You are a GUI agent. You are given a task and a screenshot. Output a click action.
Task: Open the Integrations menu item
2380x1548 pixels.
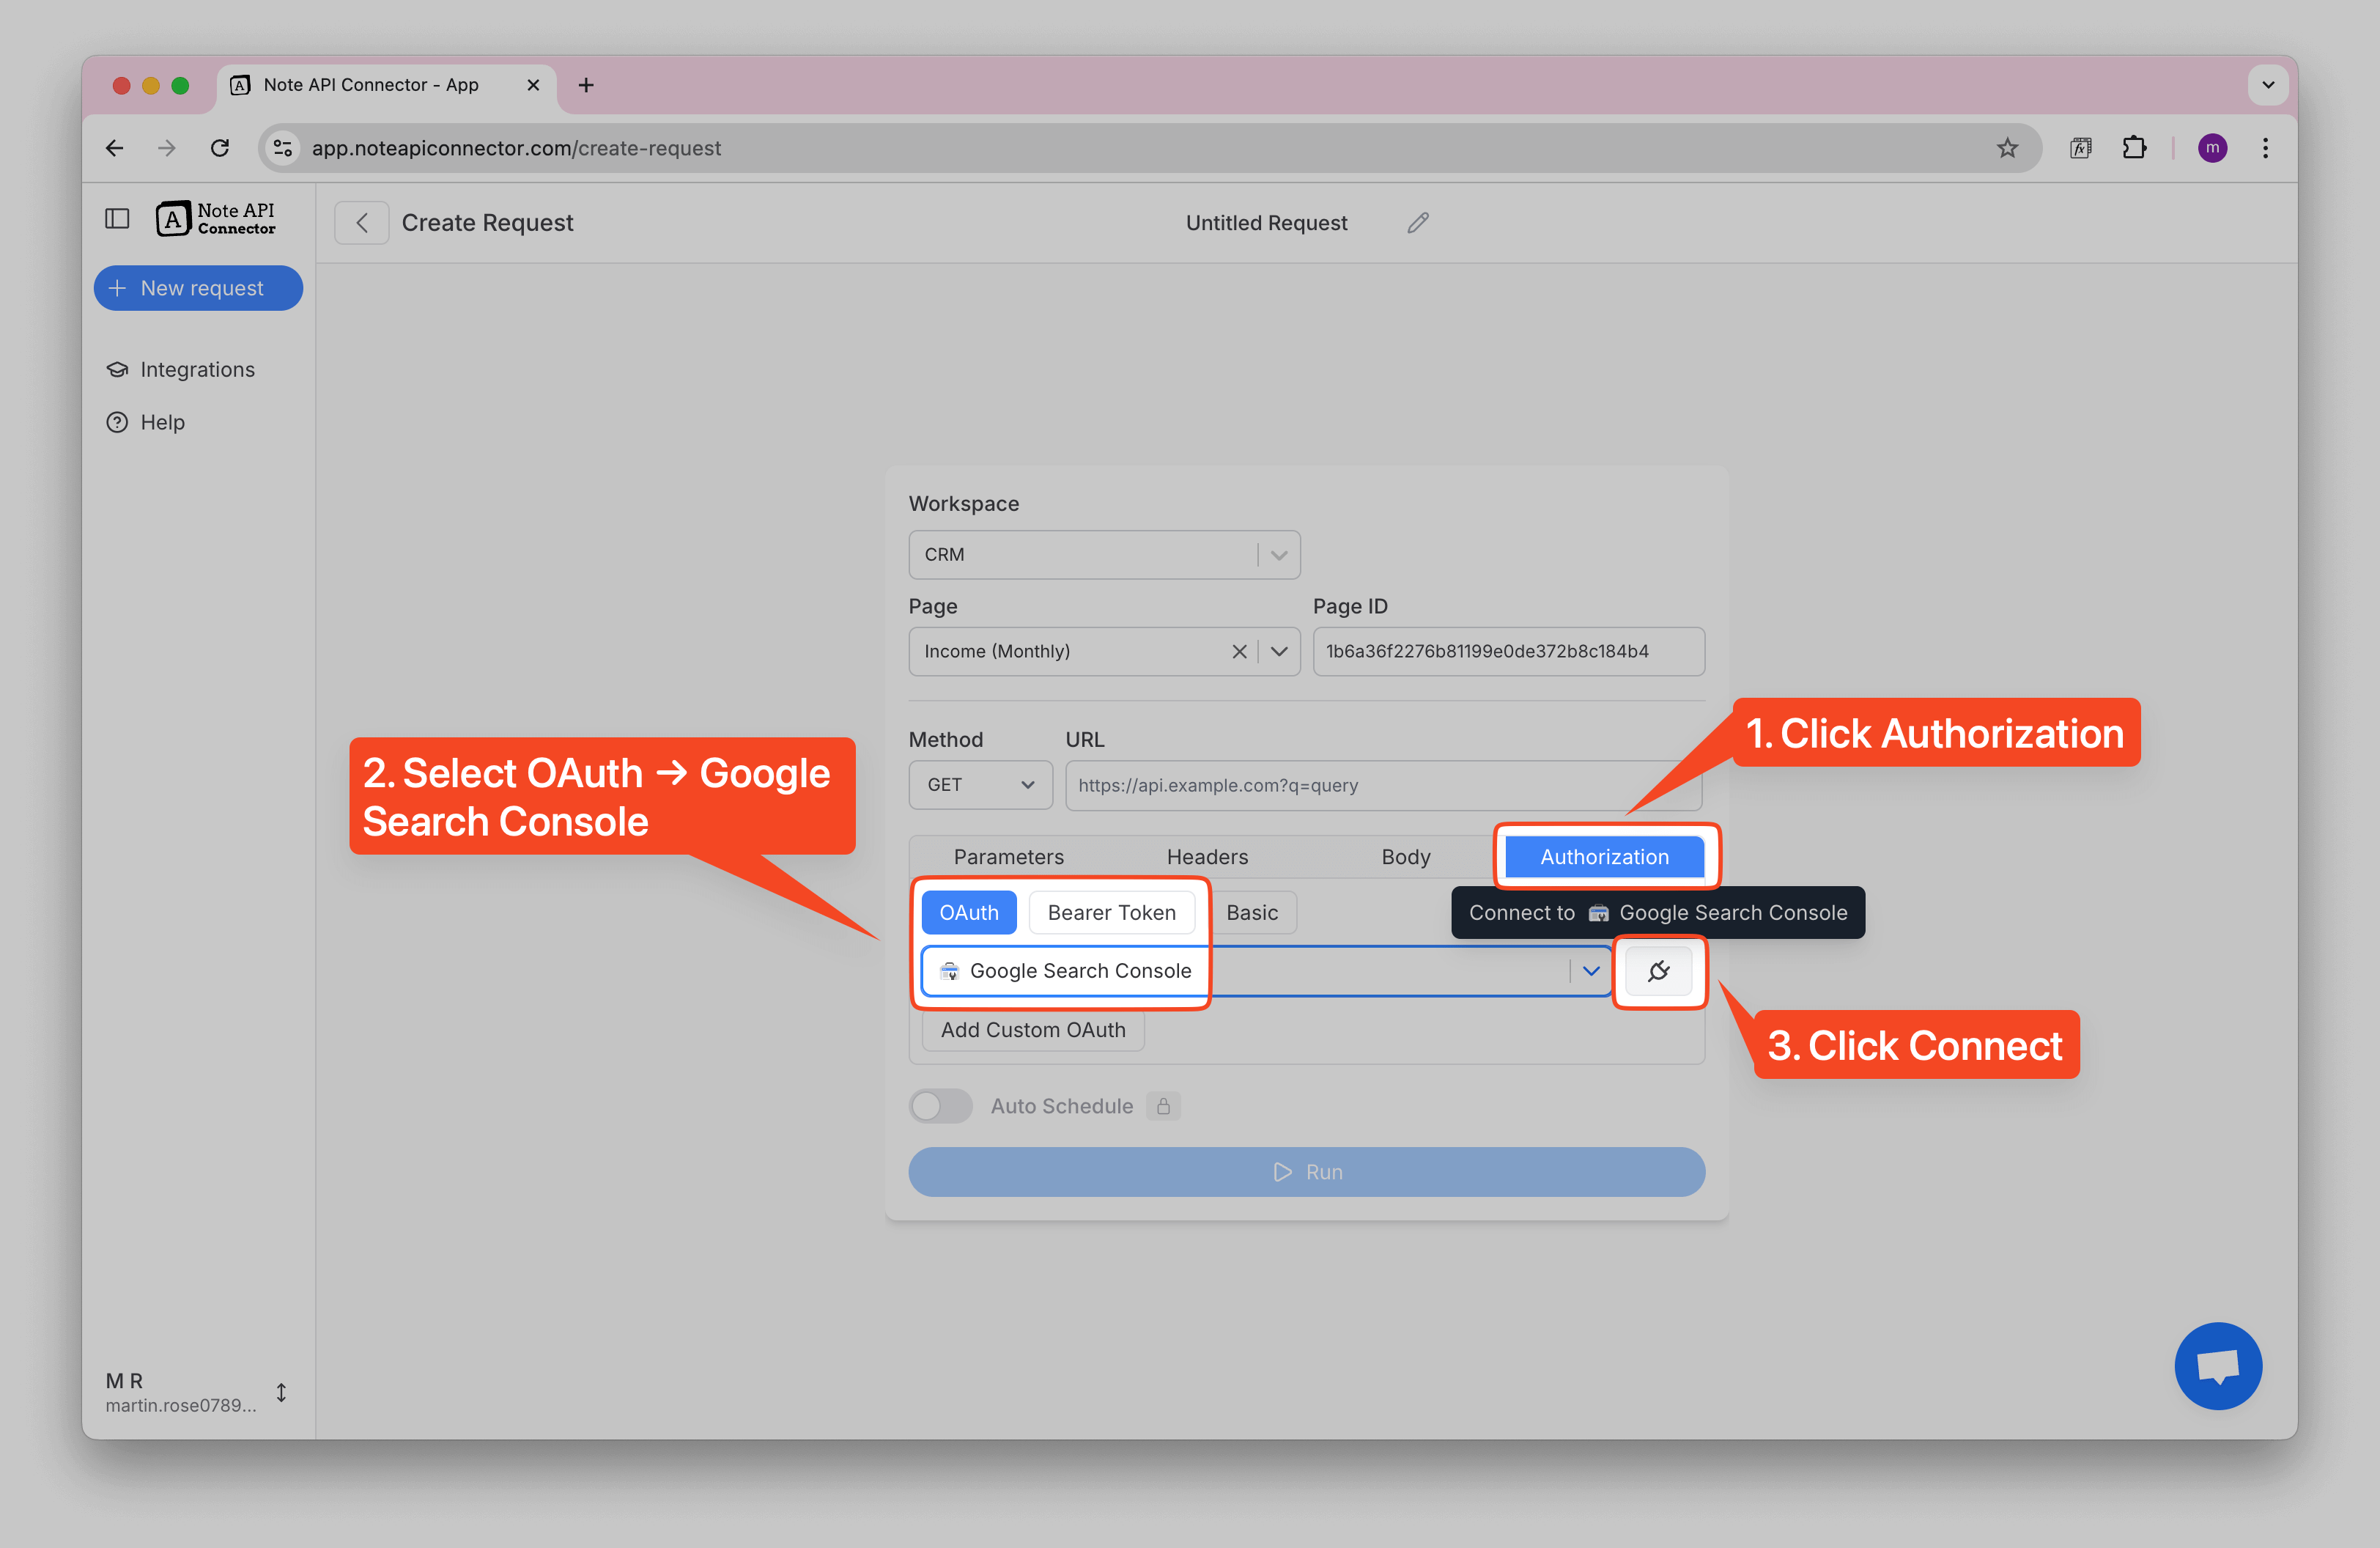197,370
